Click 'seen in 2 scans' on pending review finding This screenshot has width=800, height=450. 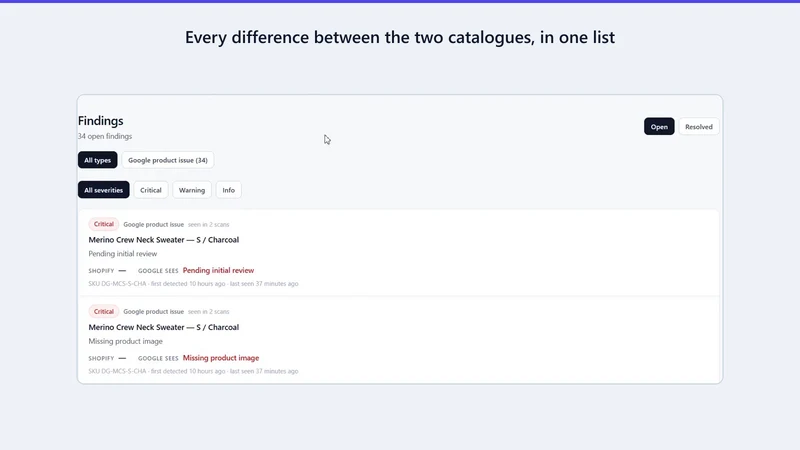[x=208, y=224]
